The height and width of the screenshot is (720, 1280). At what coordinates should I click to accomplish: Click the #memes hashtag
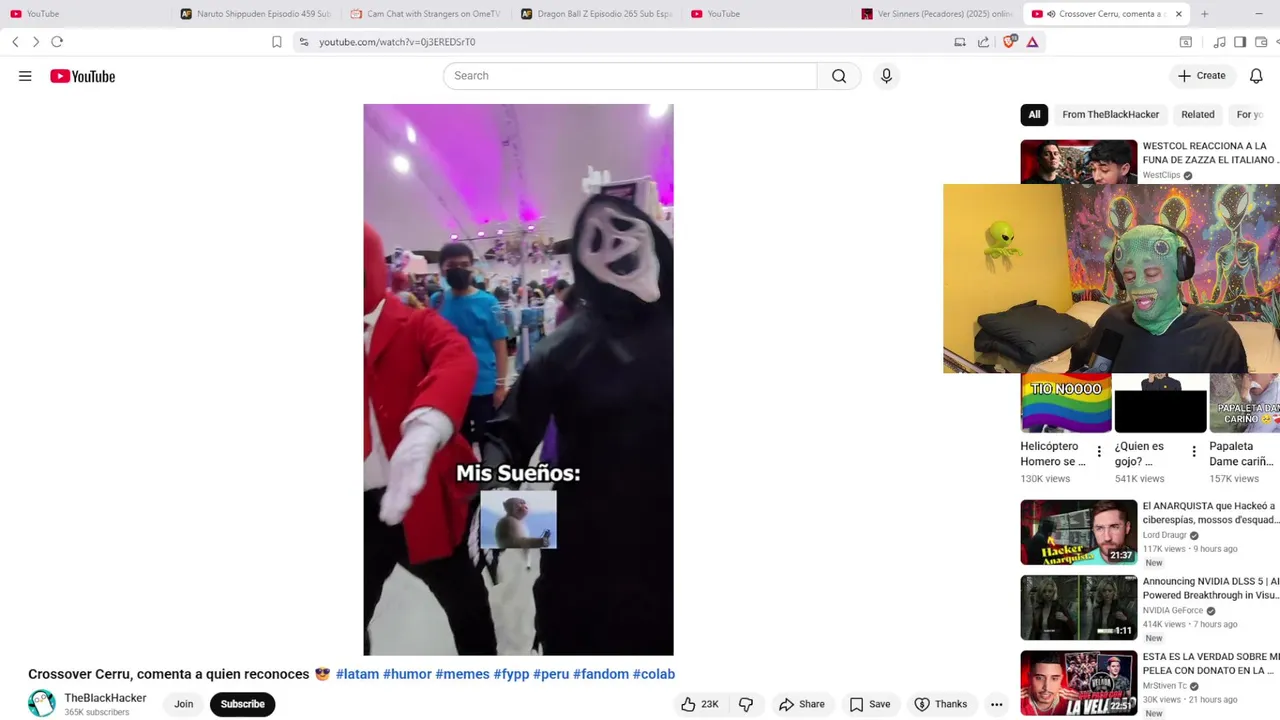[x=462, y=674]
